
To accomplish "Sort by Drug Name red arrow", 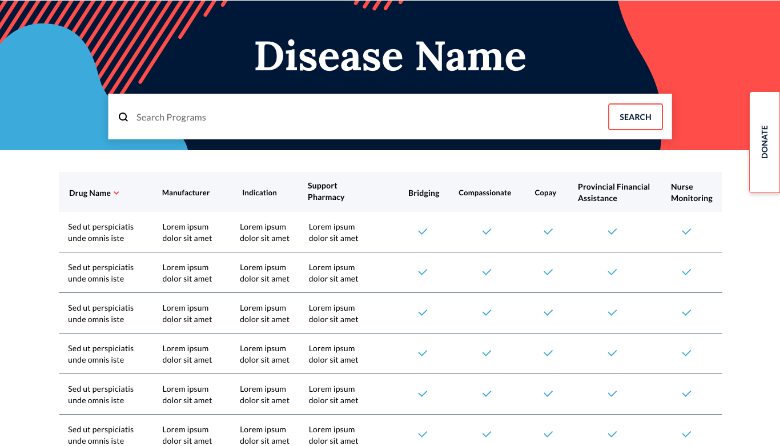I will point(117,193).
